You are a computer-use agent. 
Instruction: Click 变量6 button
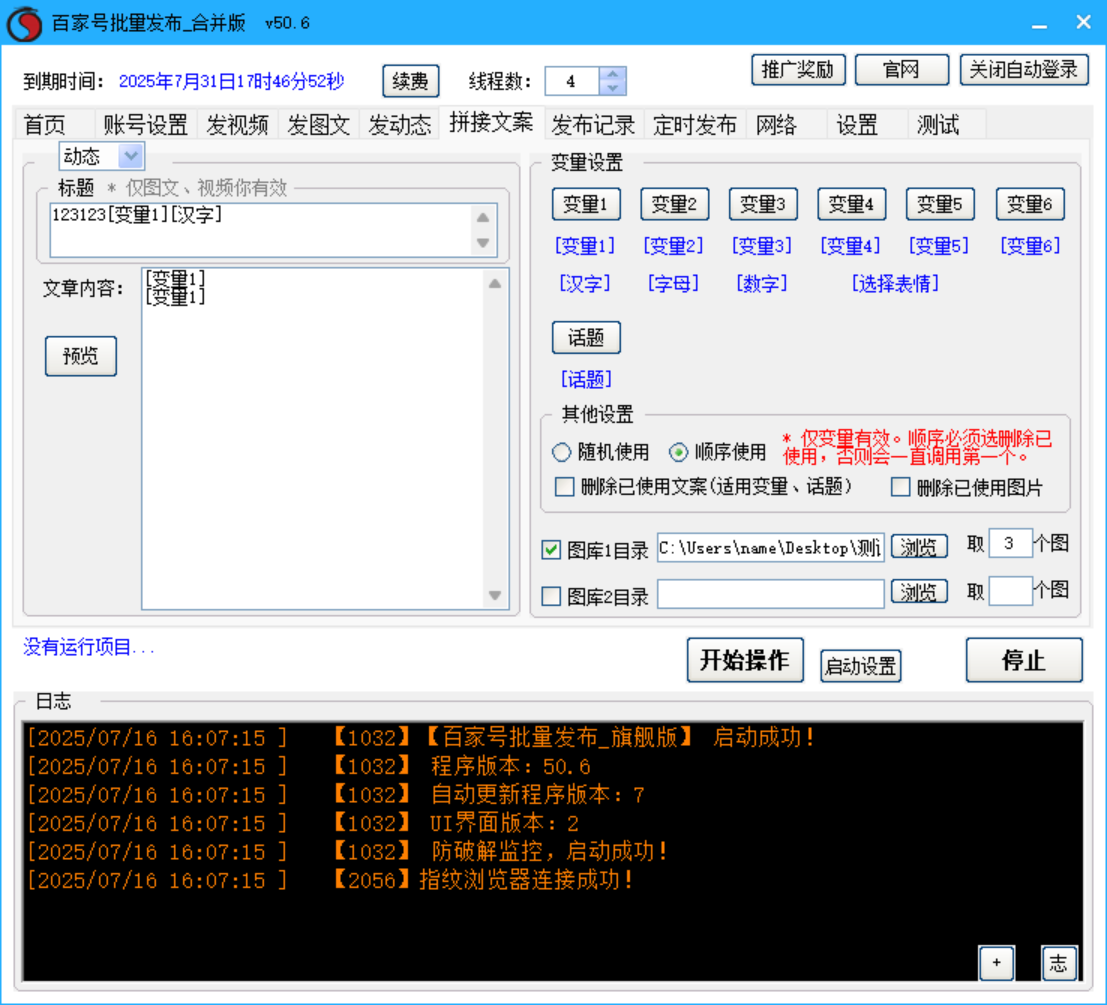1030,205
